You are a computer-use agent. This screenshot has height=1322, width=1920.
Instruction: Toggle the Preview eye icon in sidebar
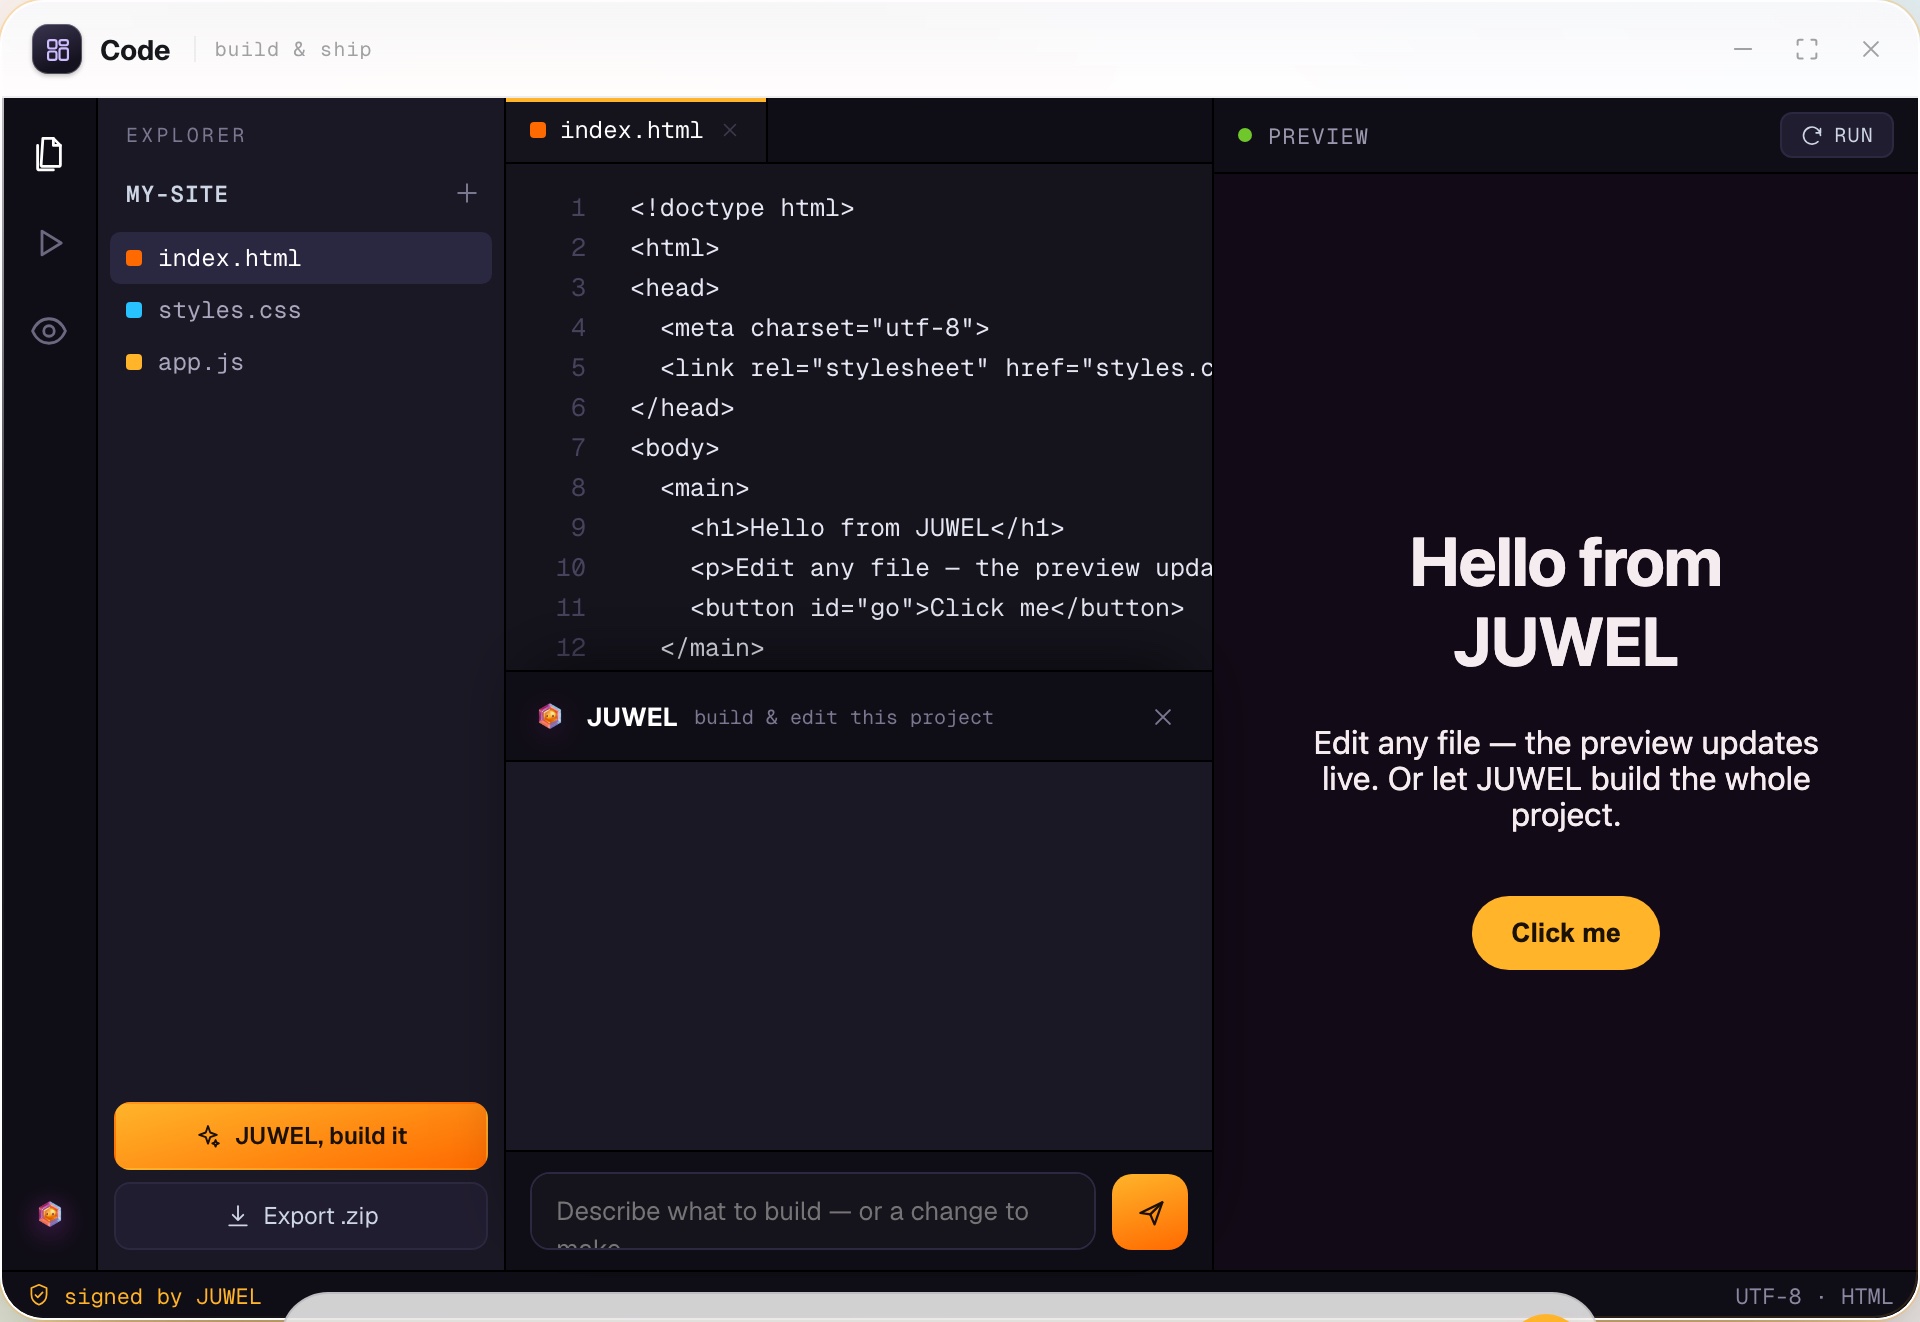pos(49,331)
